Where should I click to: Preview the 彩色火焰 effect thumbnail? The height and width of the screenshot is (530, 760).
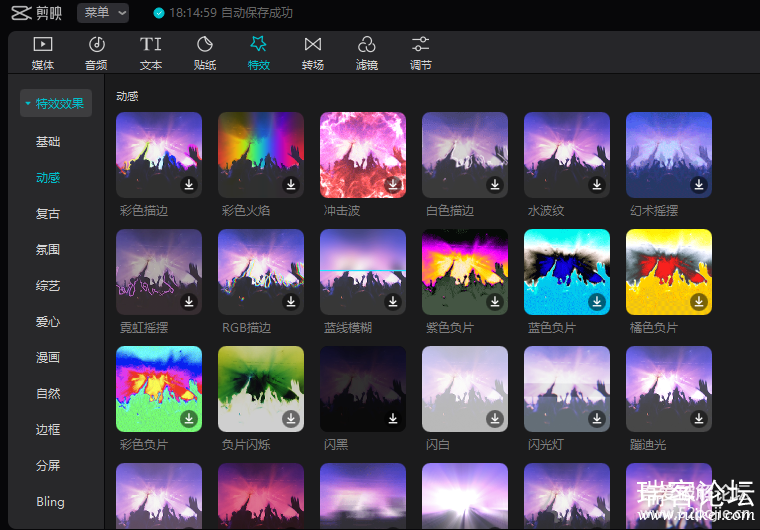click(261, 155)
